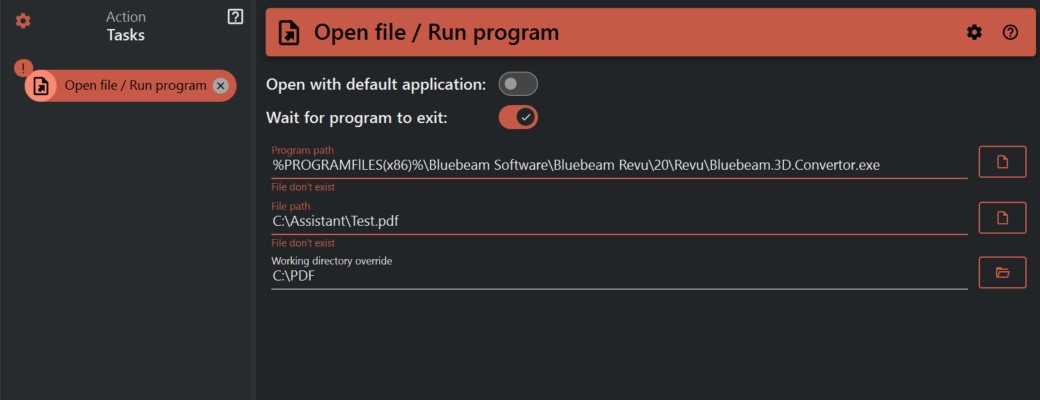Select the Open file / Run program task

tap(131, 86)
